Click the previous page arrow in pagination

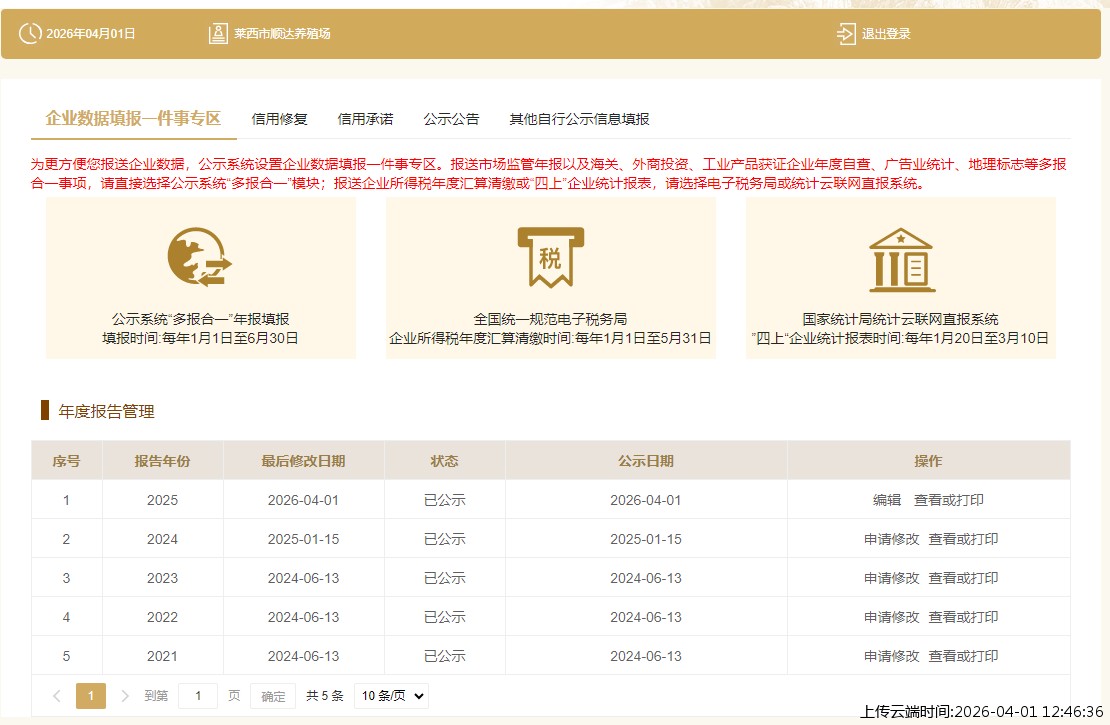point(56,695)
